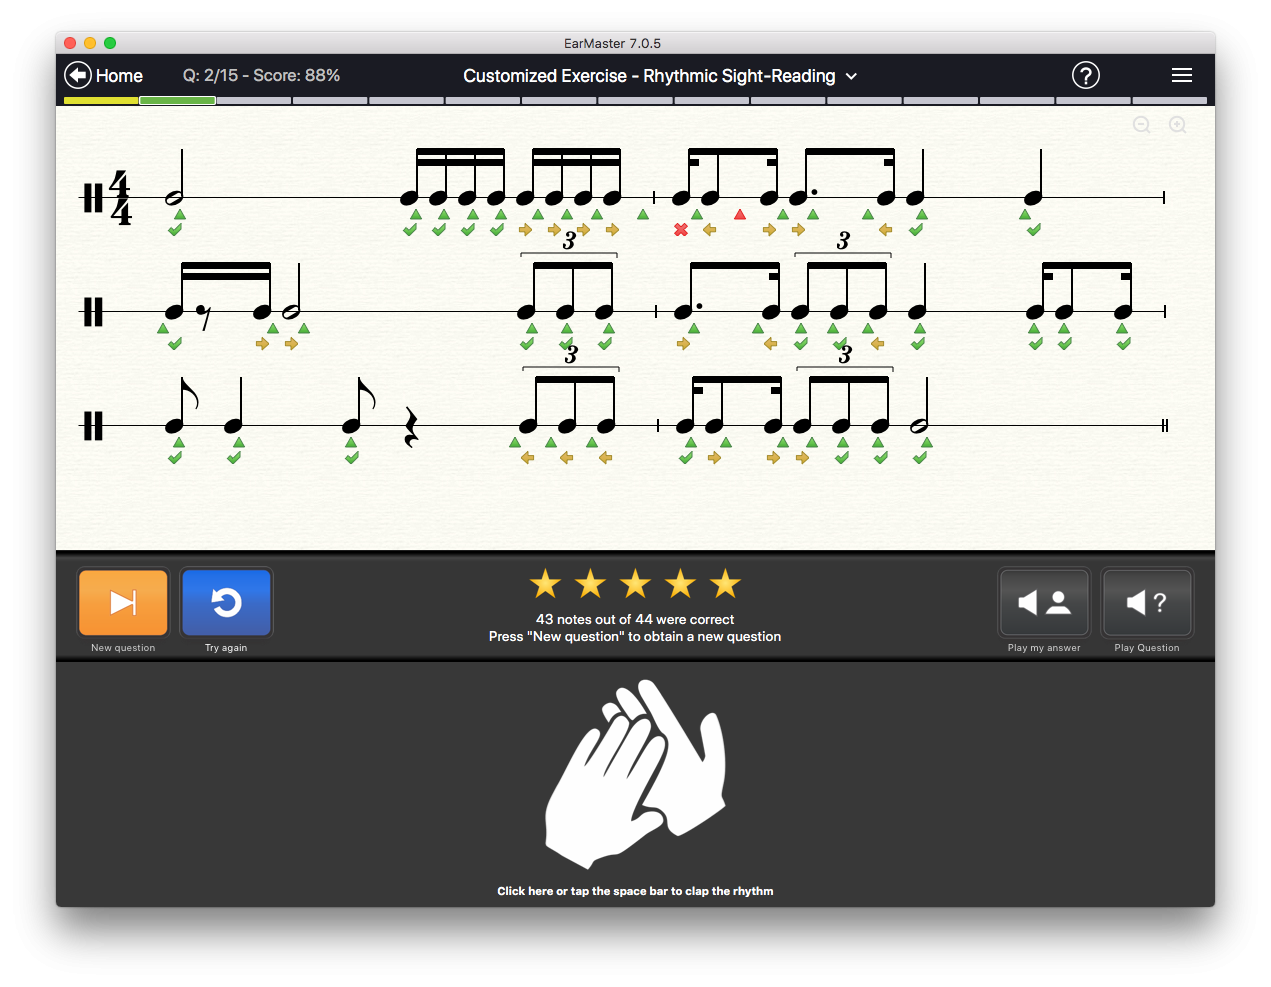Zoom out the score with magnifier minus icon

(1141, 125)
